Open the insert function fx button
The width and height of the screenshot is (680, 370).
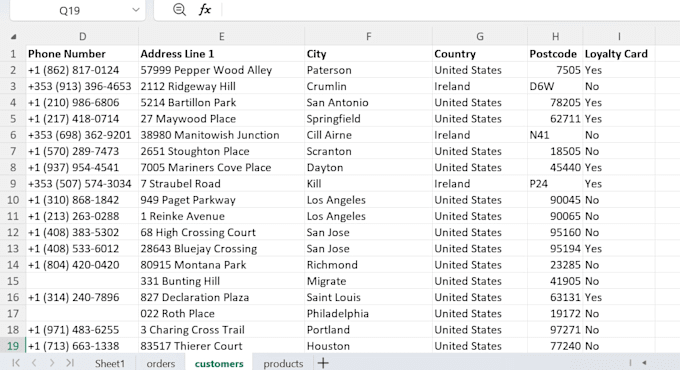205,10
